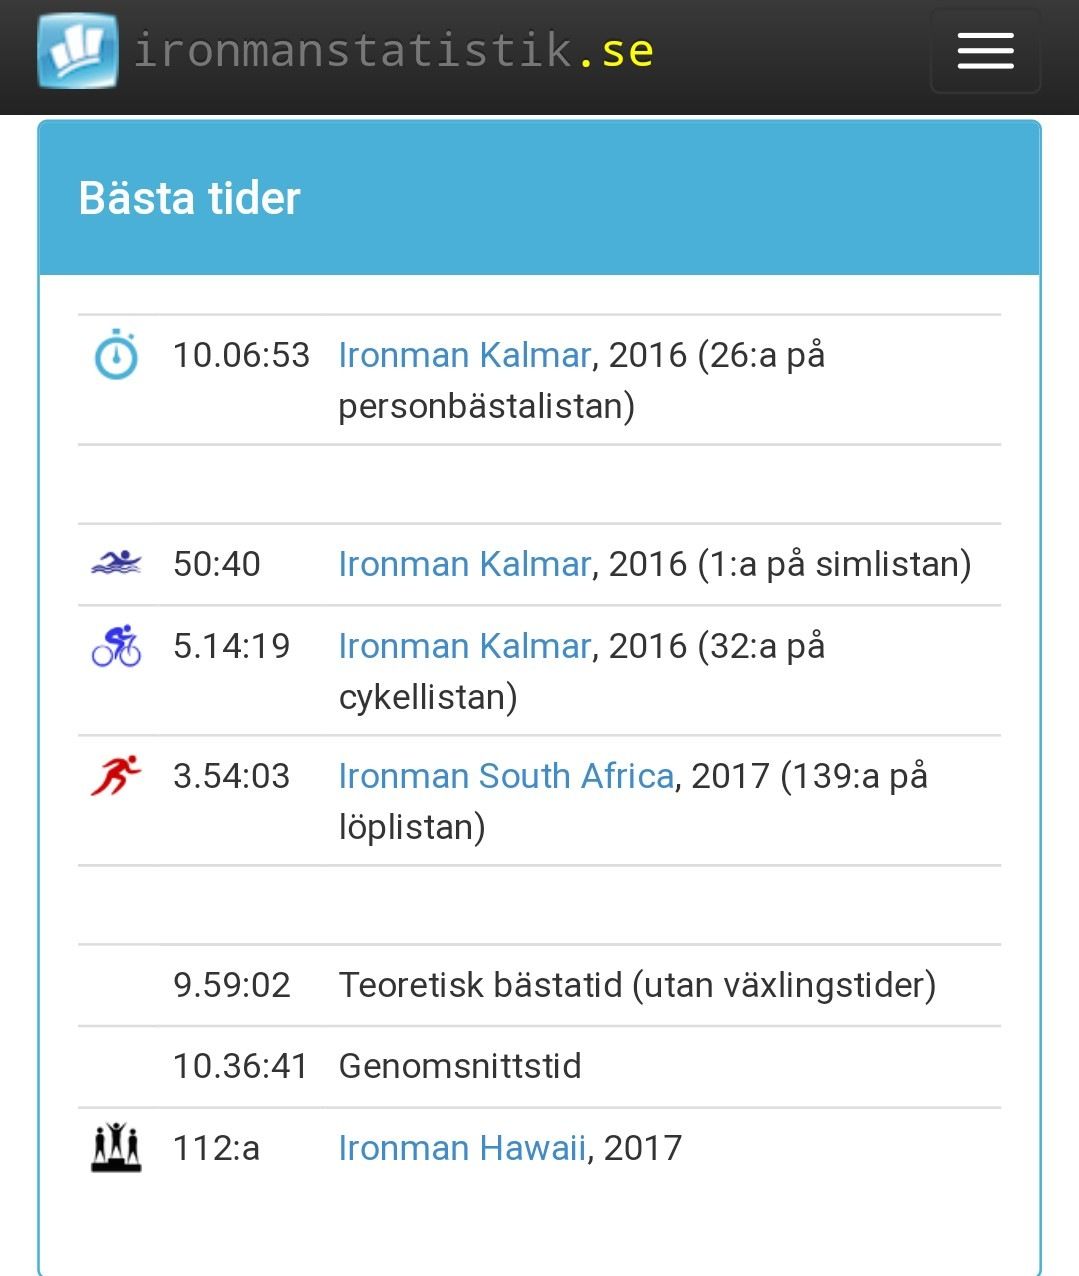The width and height of the screenshot is (1079, 1276).
Task: Open Ironman Kalmar link in swim row
Action: tap(464, 564)
